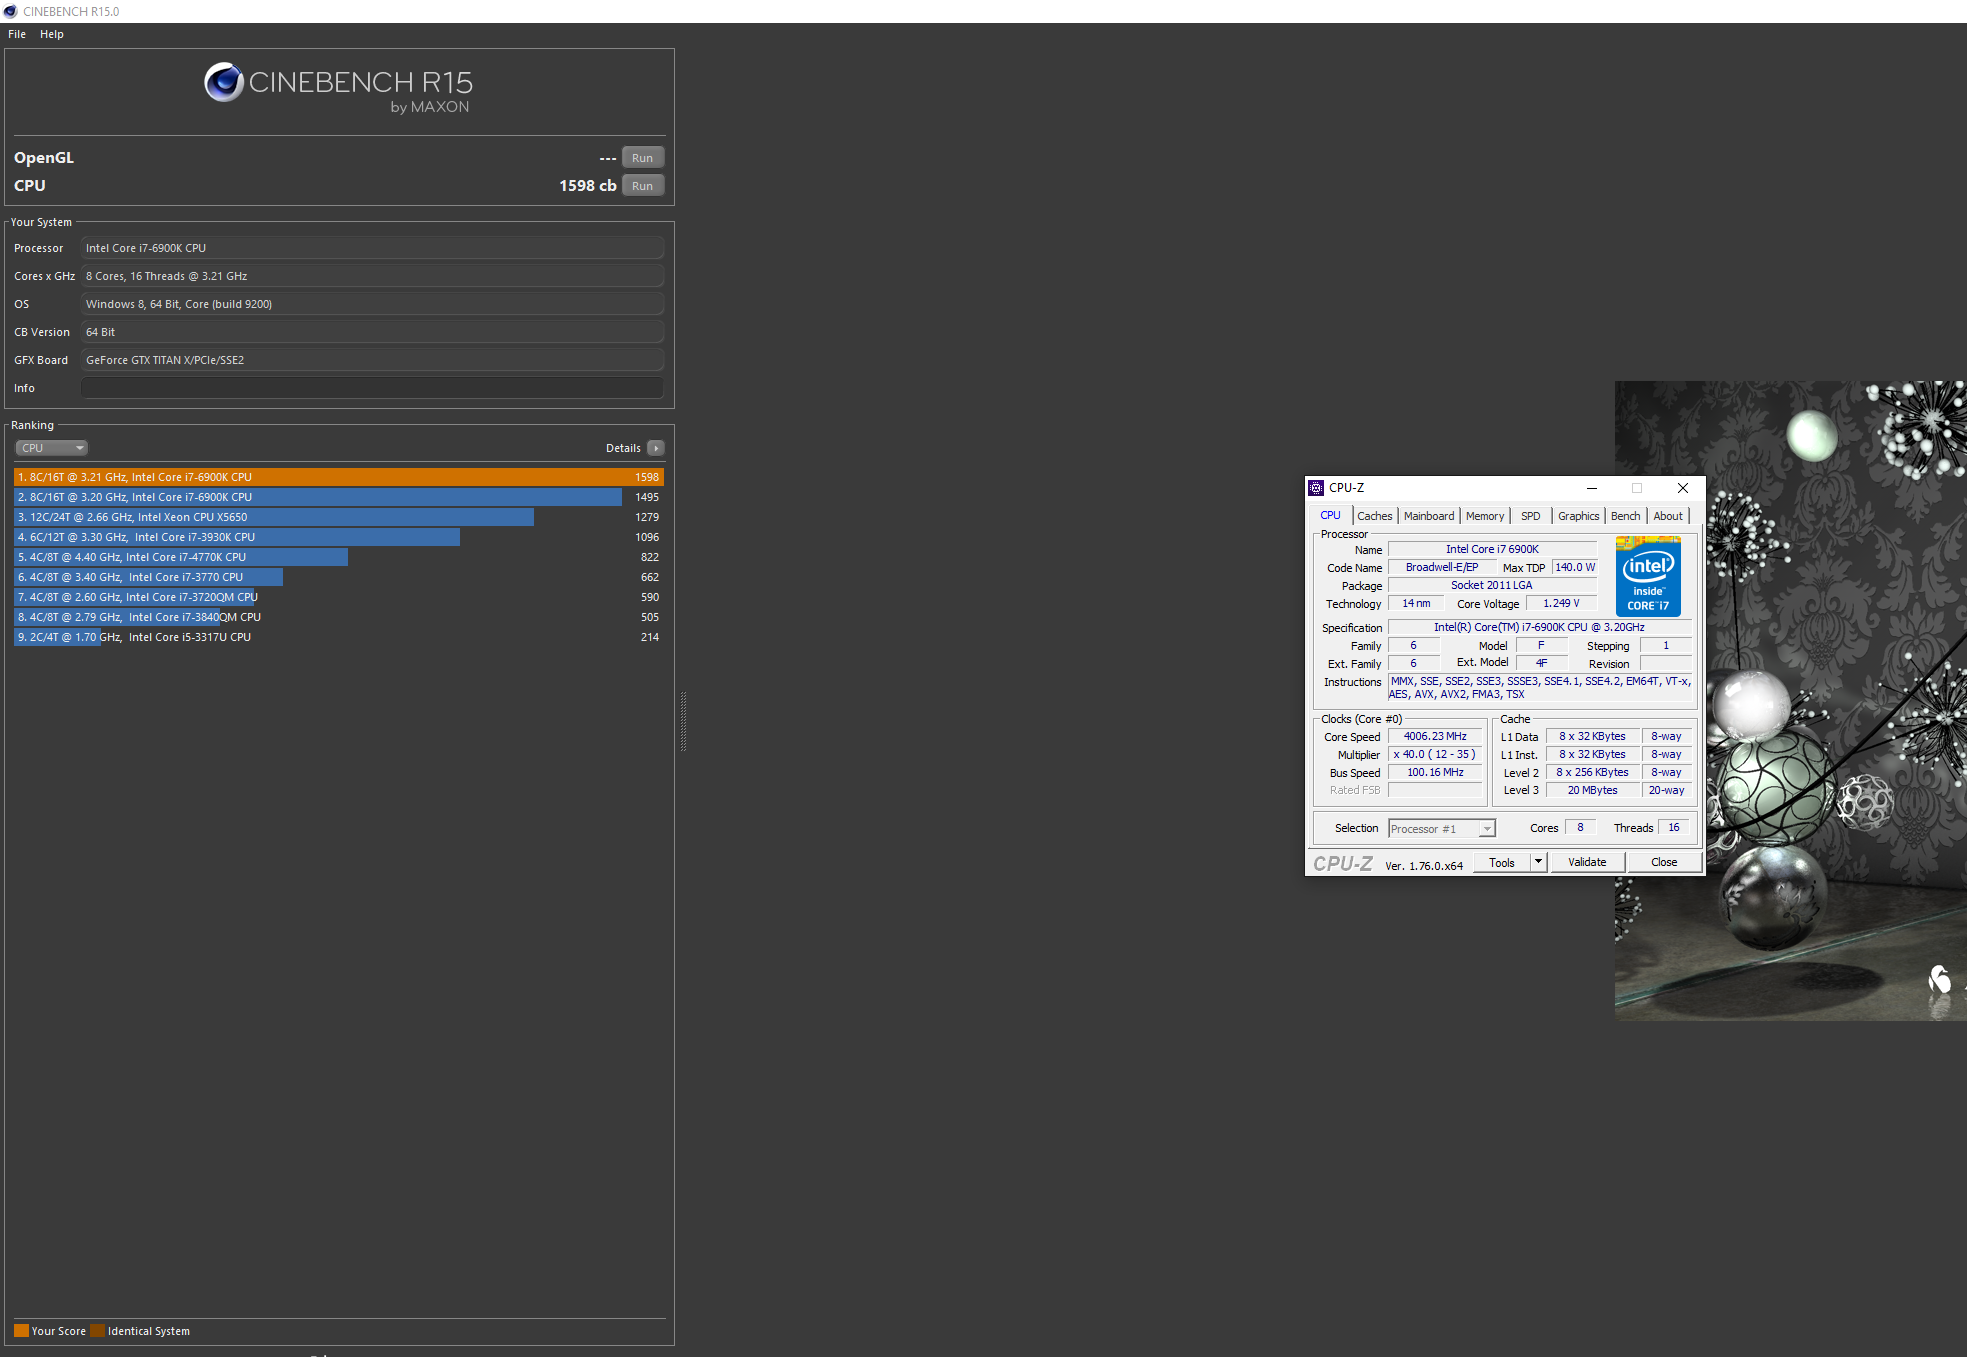The height and width of the screenshot is (1357, 1967).
Task: Click the Processor field Intel Core i7-6900K
Action: 372,248
